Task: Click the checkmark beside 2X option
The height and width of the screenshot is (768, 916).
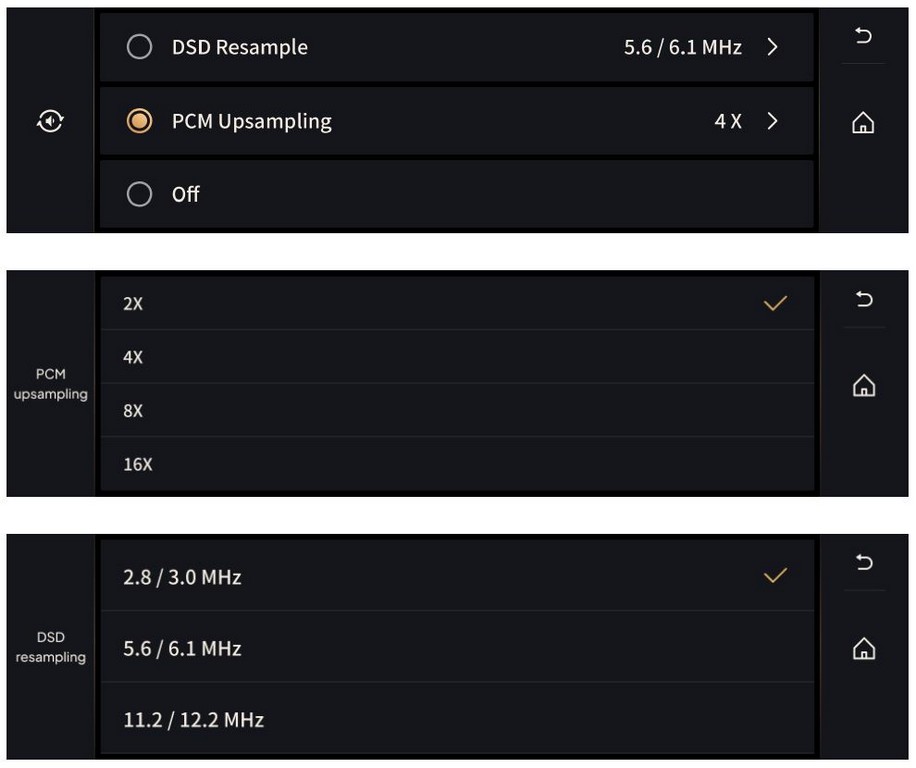Action: pyautogui.click(x=775, y=303)
